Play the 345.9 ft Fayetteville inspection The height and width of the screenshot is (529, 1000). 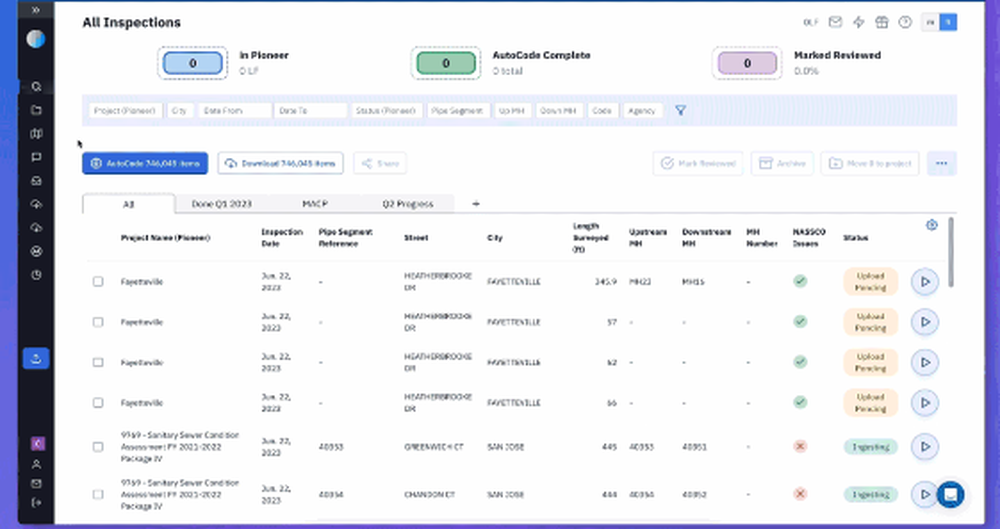click(925, 281)
